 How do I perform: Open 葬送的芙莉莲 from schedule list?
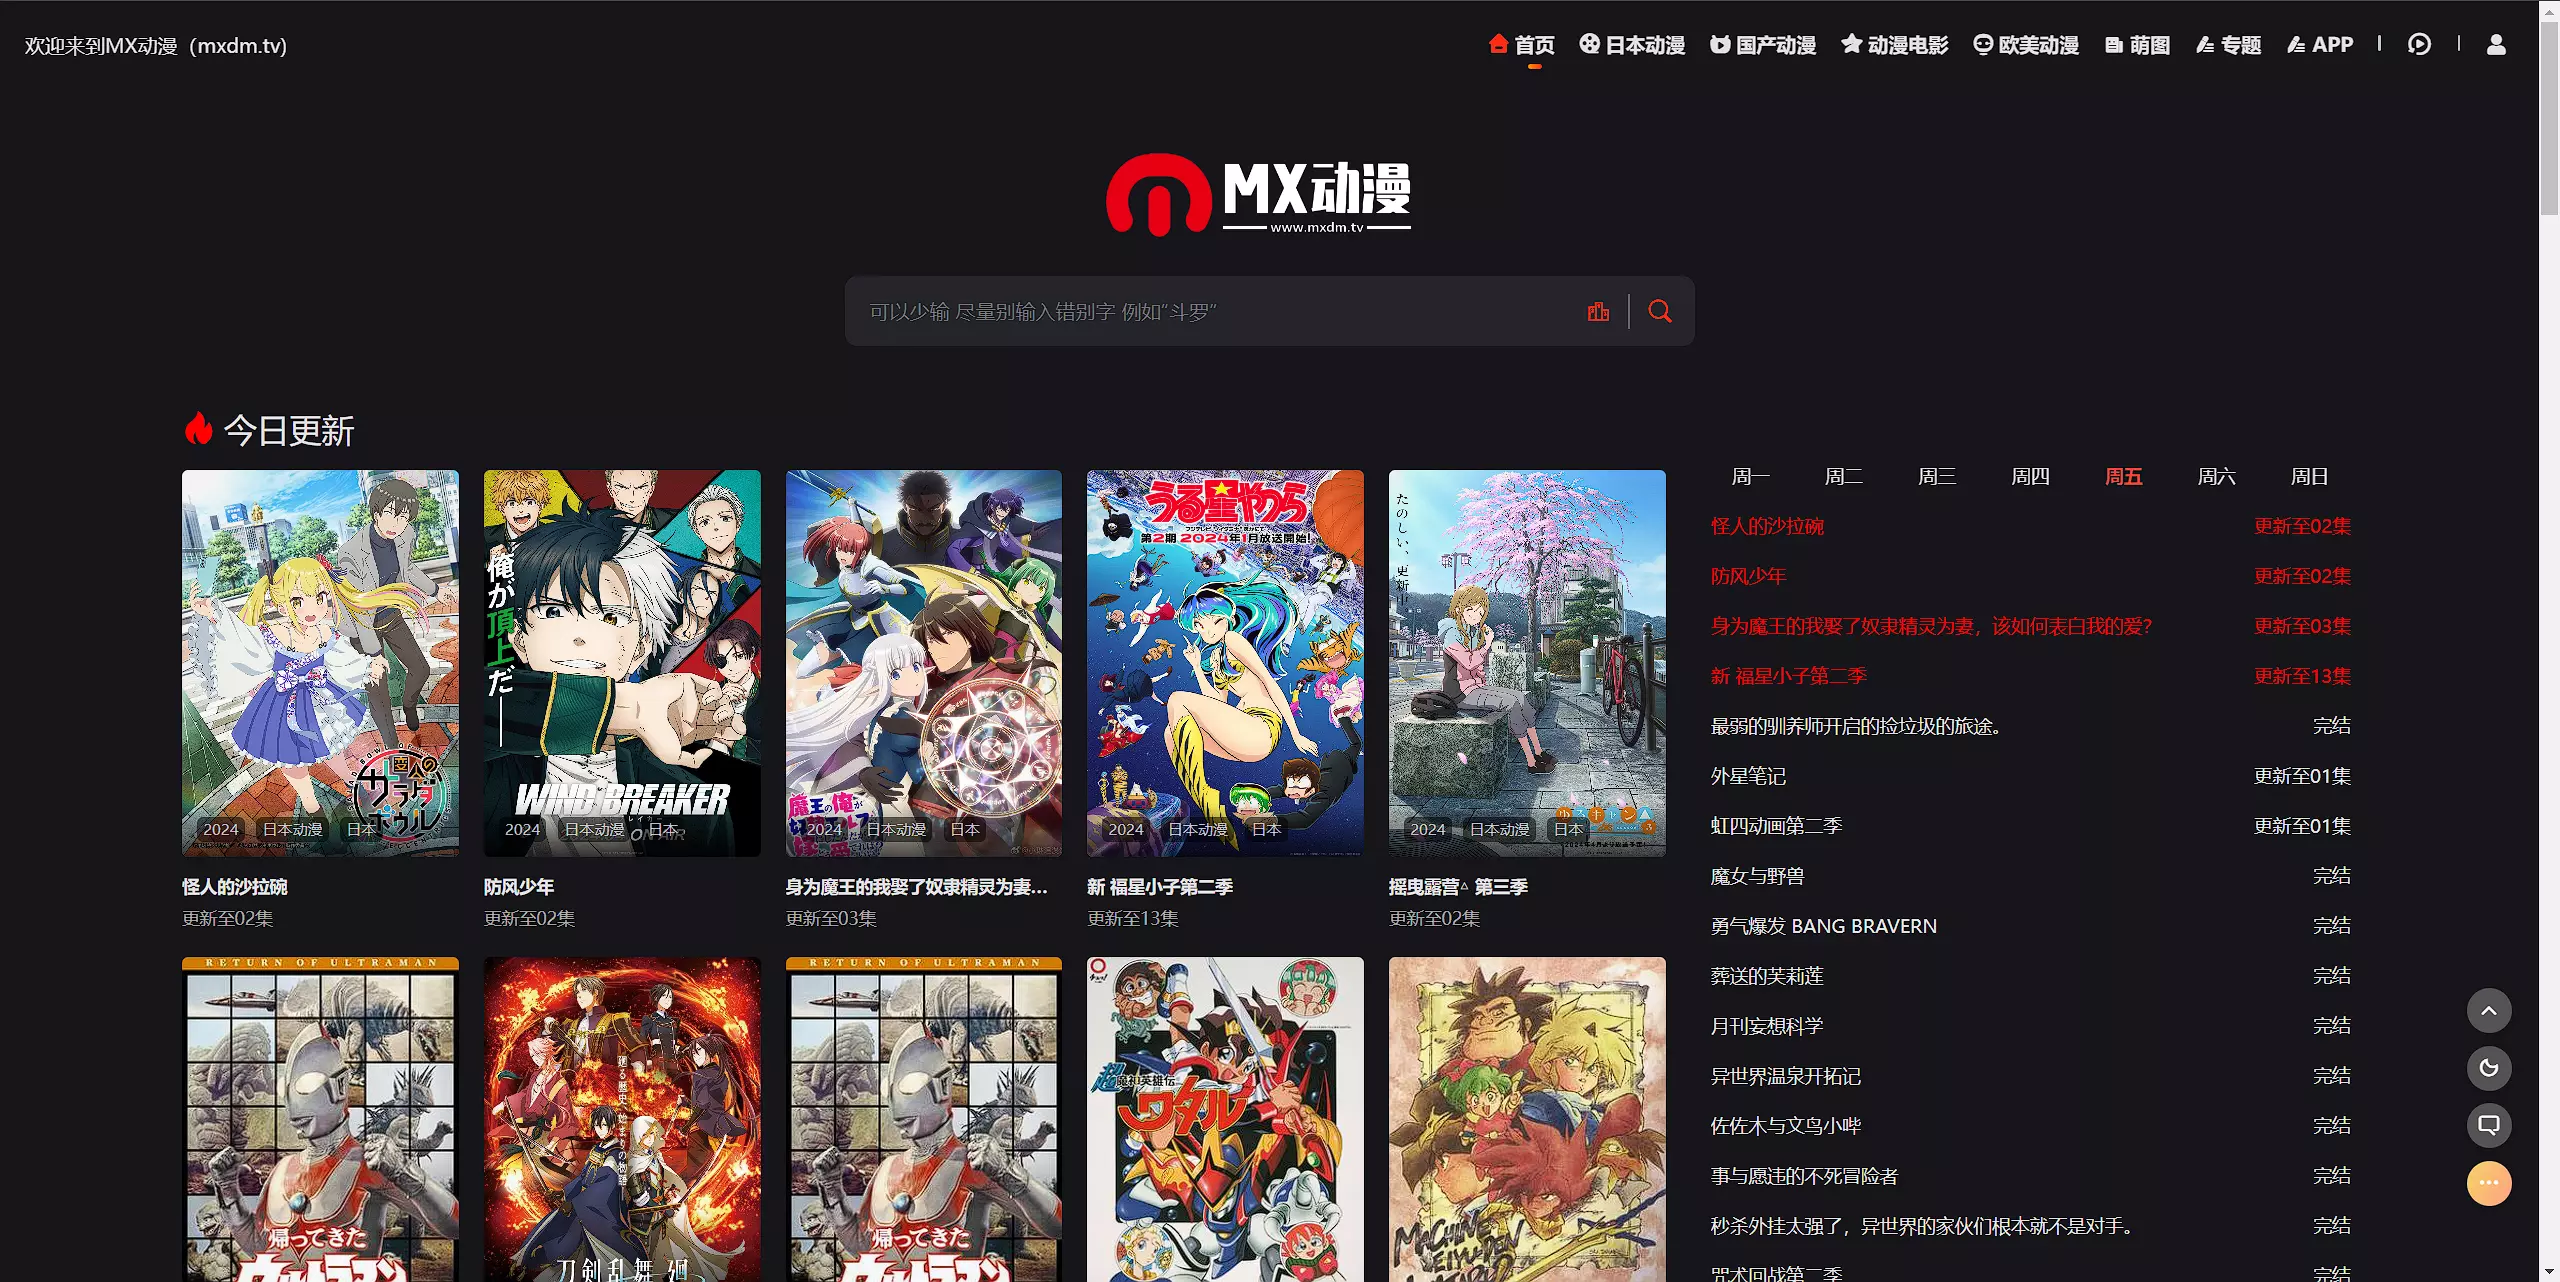pyautogui.click(x=1767, y=976)
